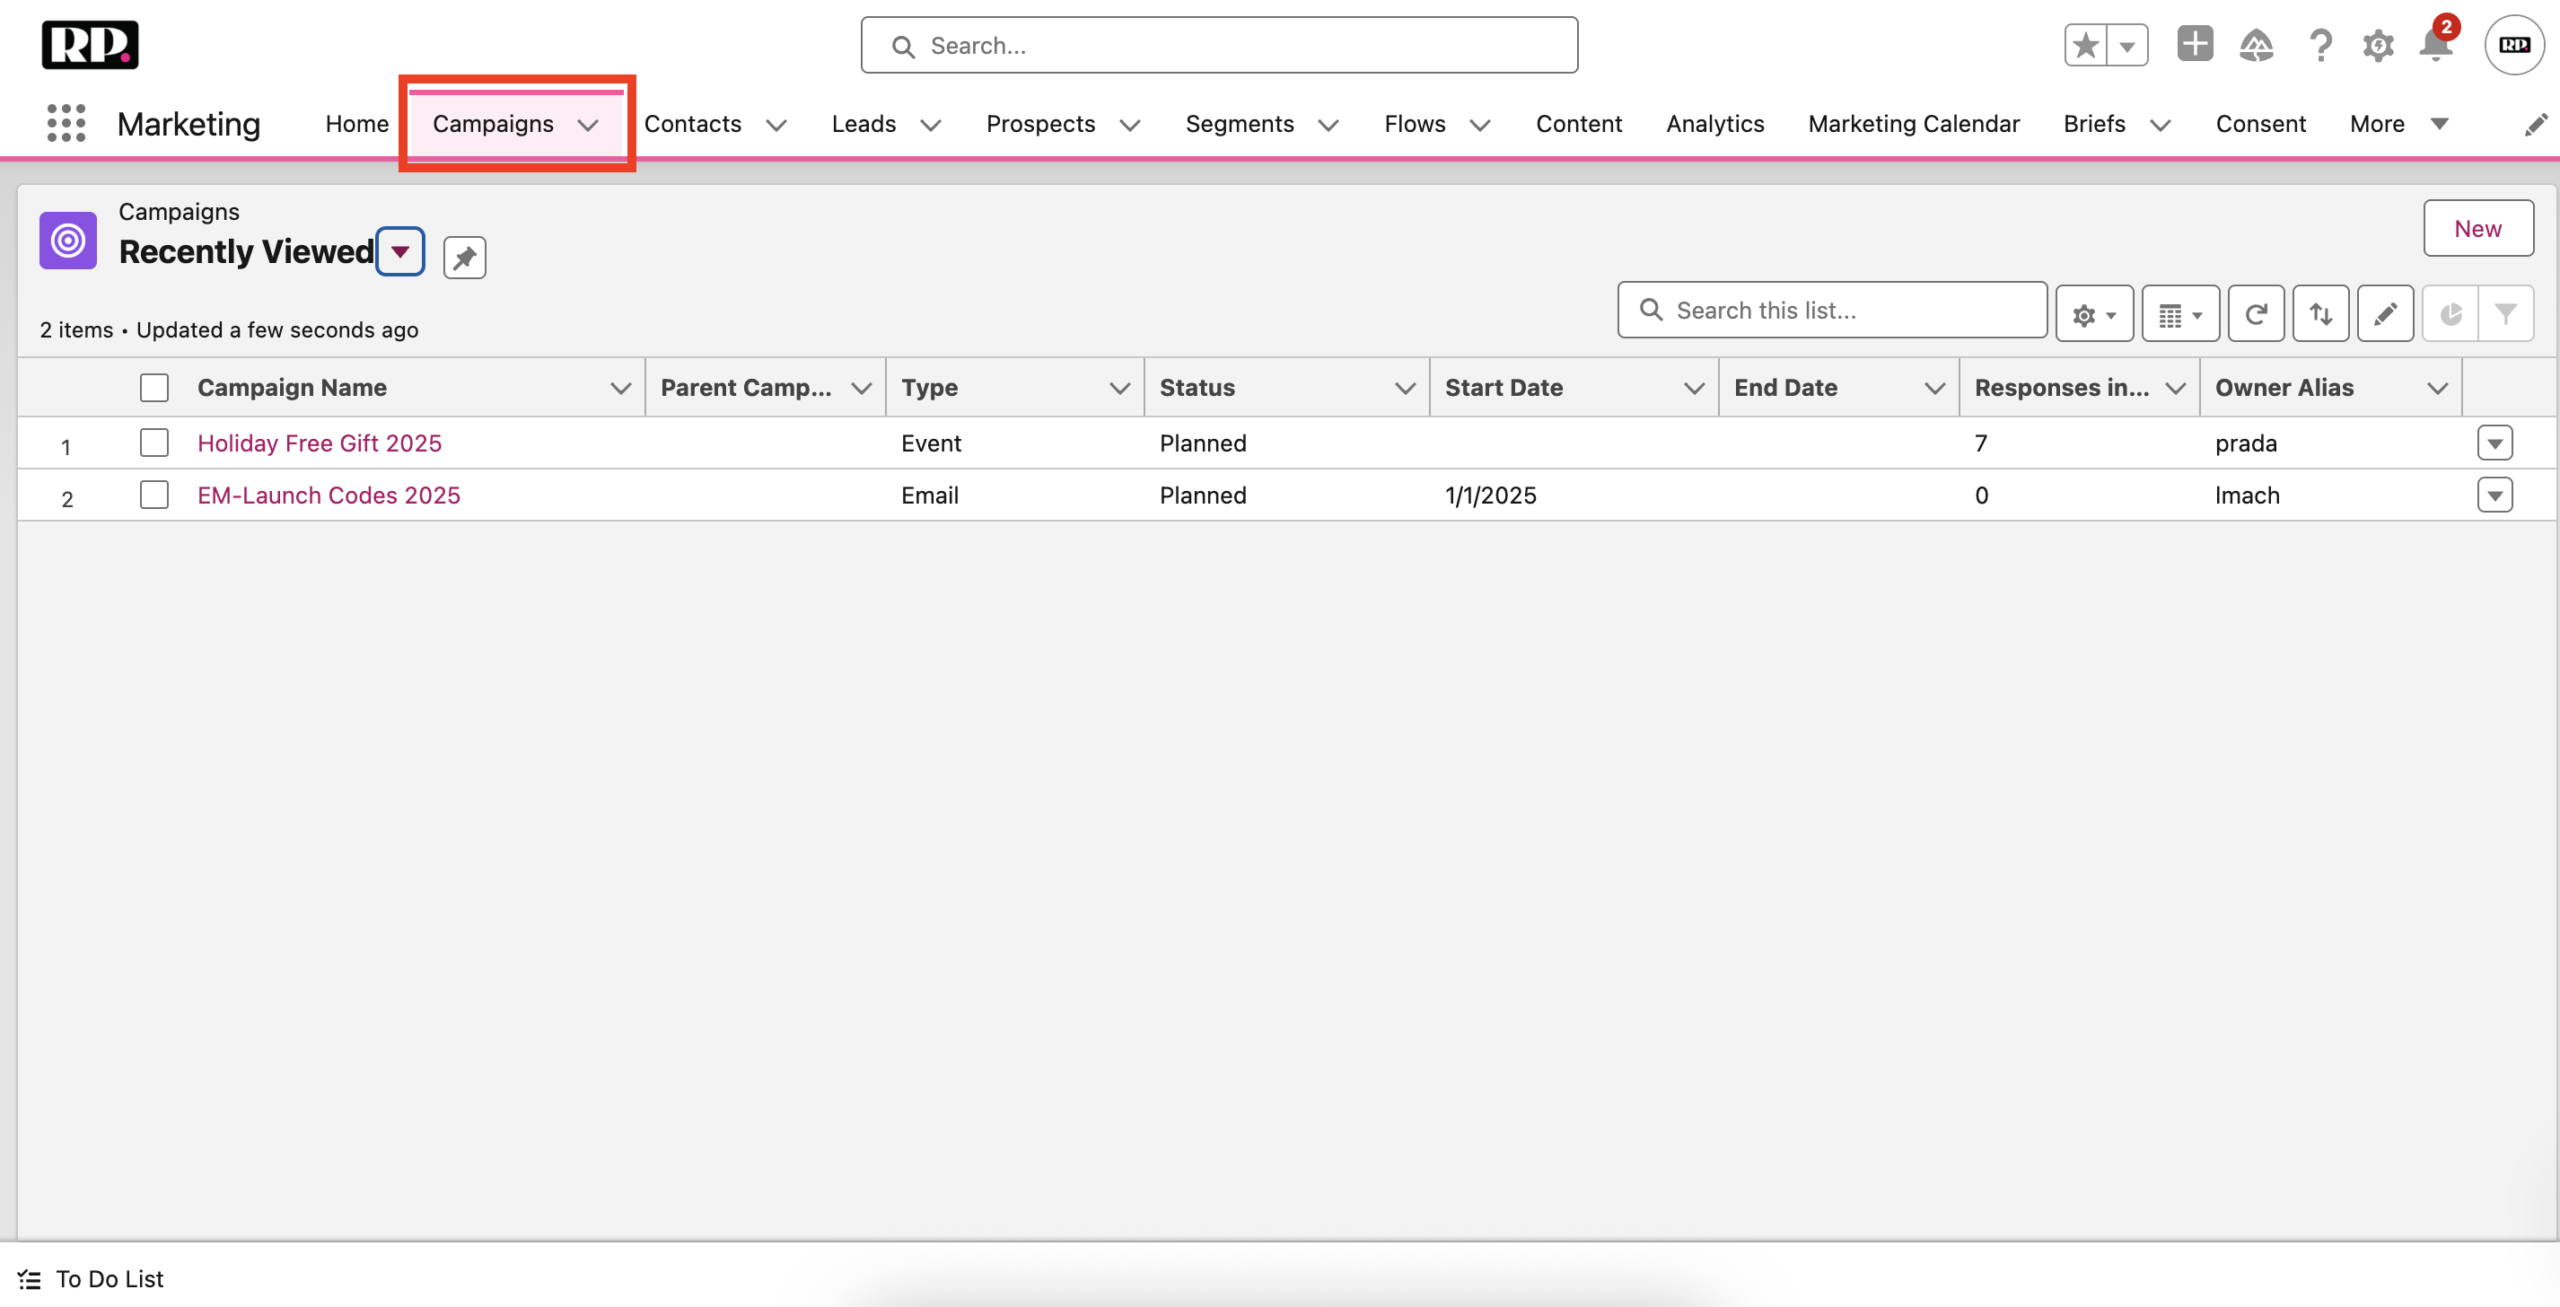Check the EM-Launch Codes 2025 row checkbox

pos(154,495)
